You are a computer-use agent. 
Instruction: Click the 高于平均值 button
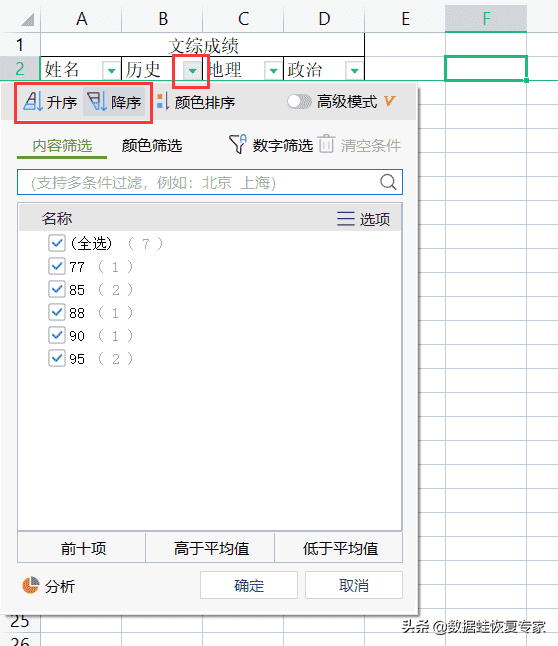(x=210, y=548)
